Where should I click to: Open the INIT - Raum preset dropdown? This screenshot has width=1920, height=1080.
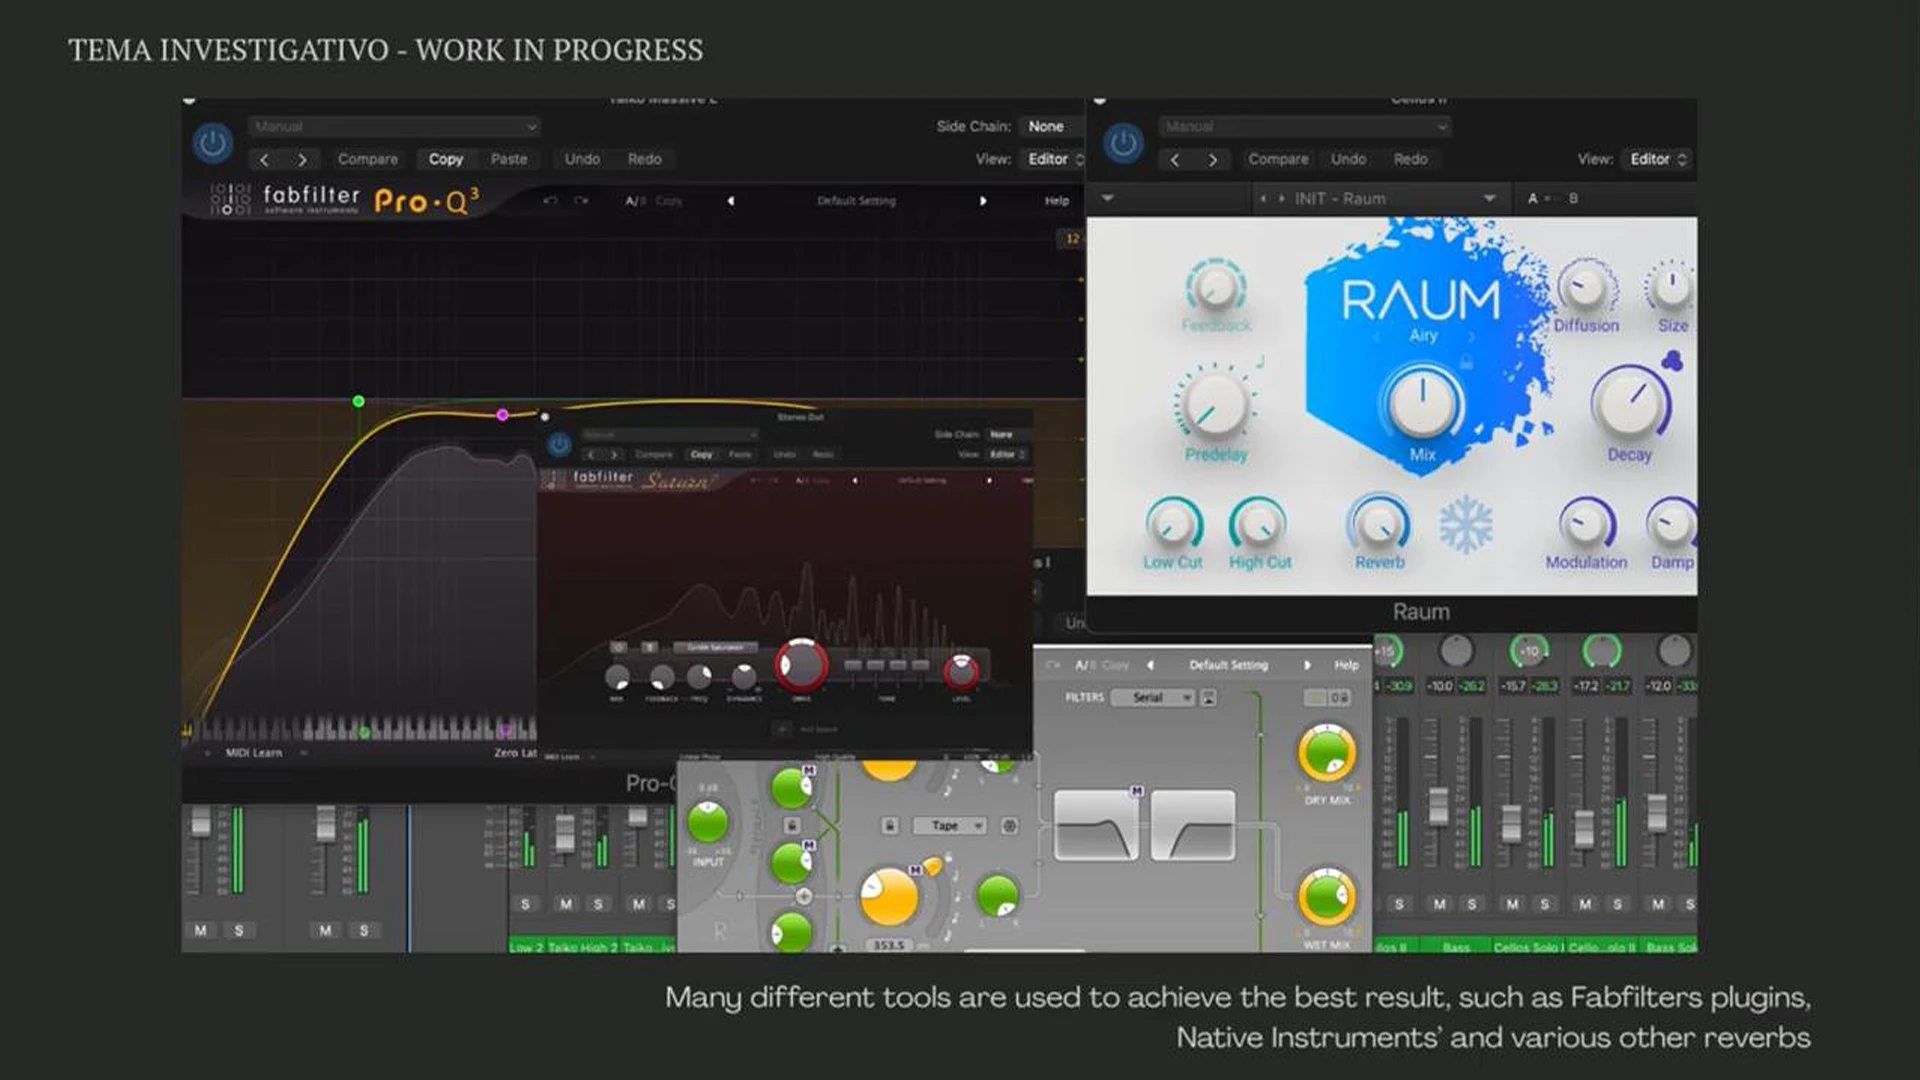pos(1382,198)
